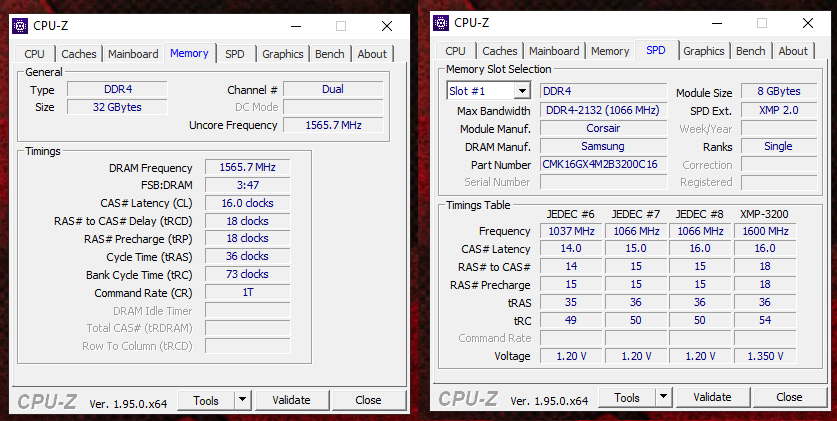Open Mainboard tab in right window
Viewport: 837px width, 421px height.
(x=554, y=51)
